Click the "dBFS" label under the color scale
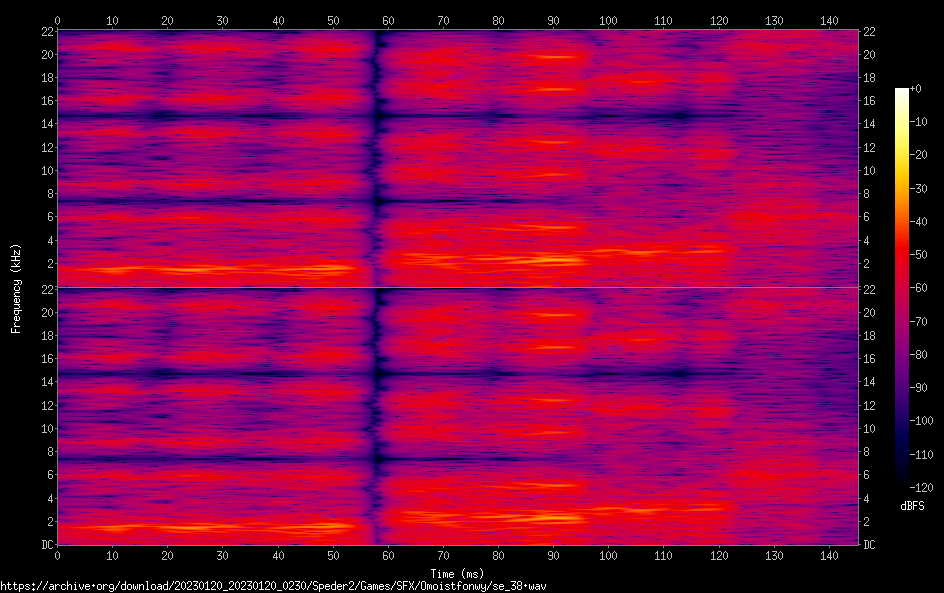Image resolution: width=944 pixels, height=593 pixels. [x=912, y=506]
